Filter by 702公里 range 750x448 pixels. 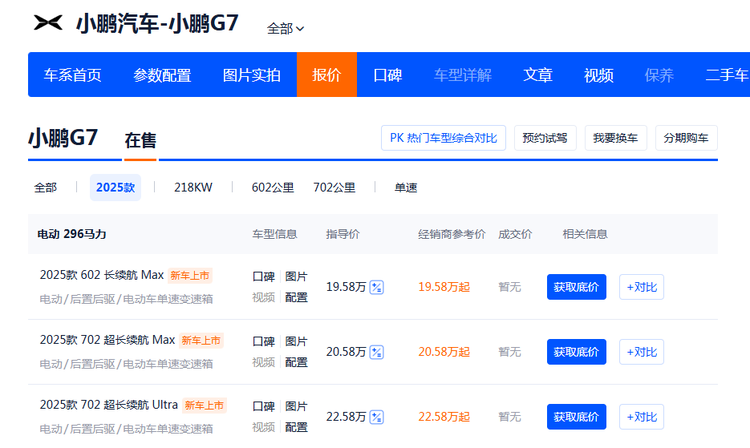[x=334, y=187]
